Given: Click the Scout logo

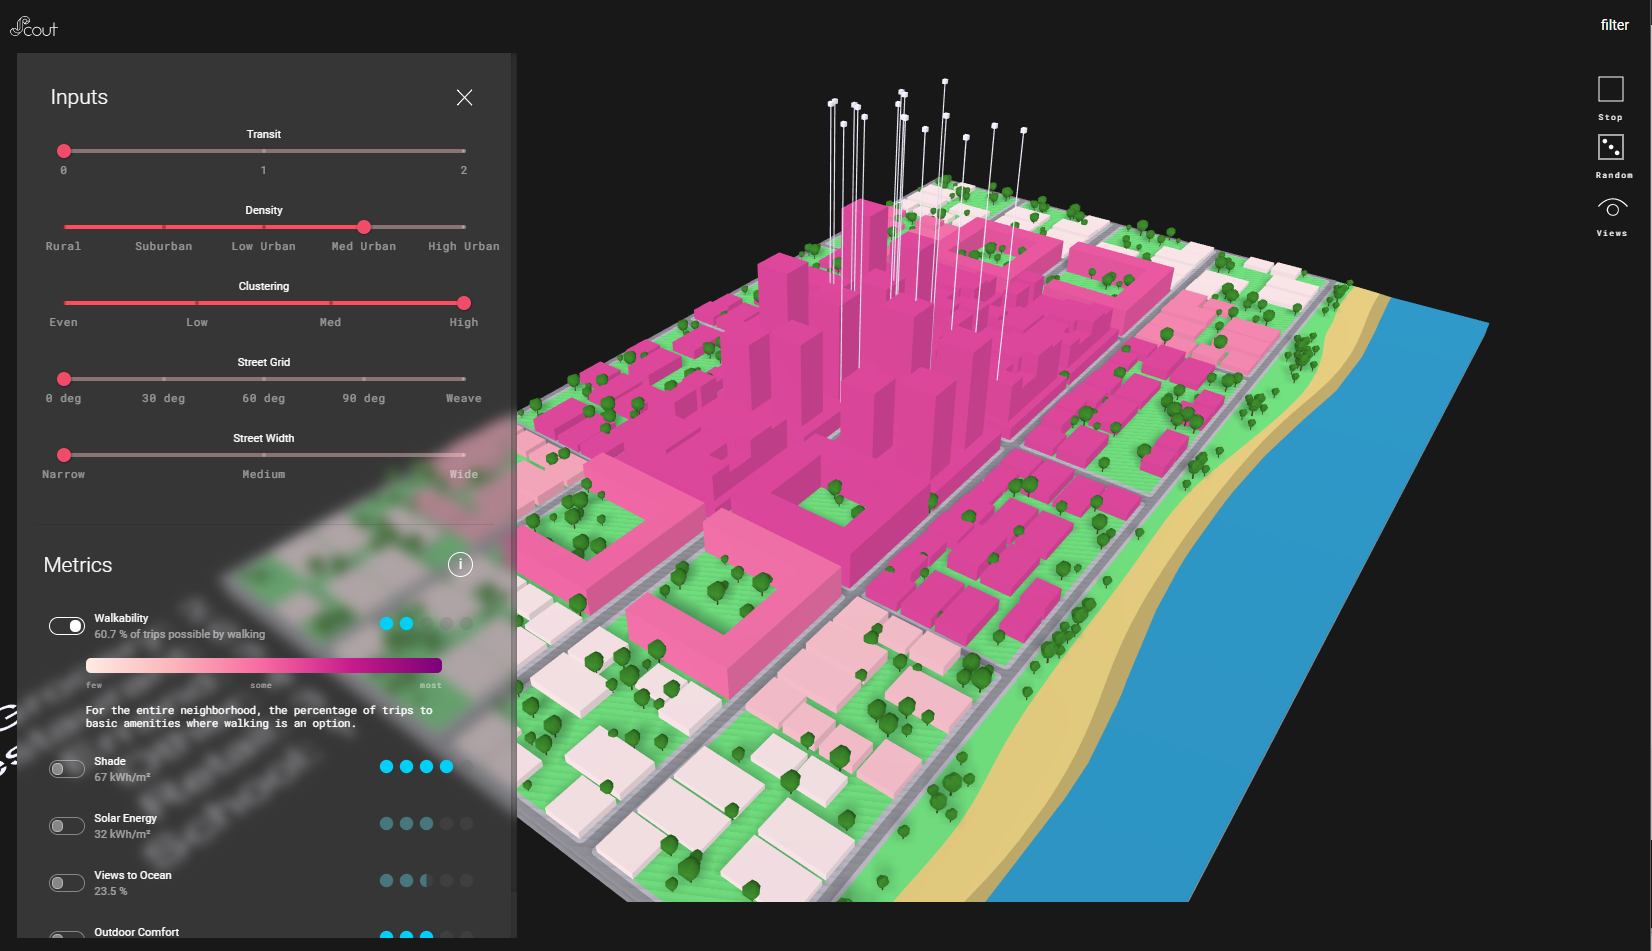Looking at the screenshot, I should coord(34,27).
